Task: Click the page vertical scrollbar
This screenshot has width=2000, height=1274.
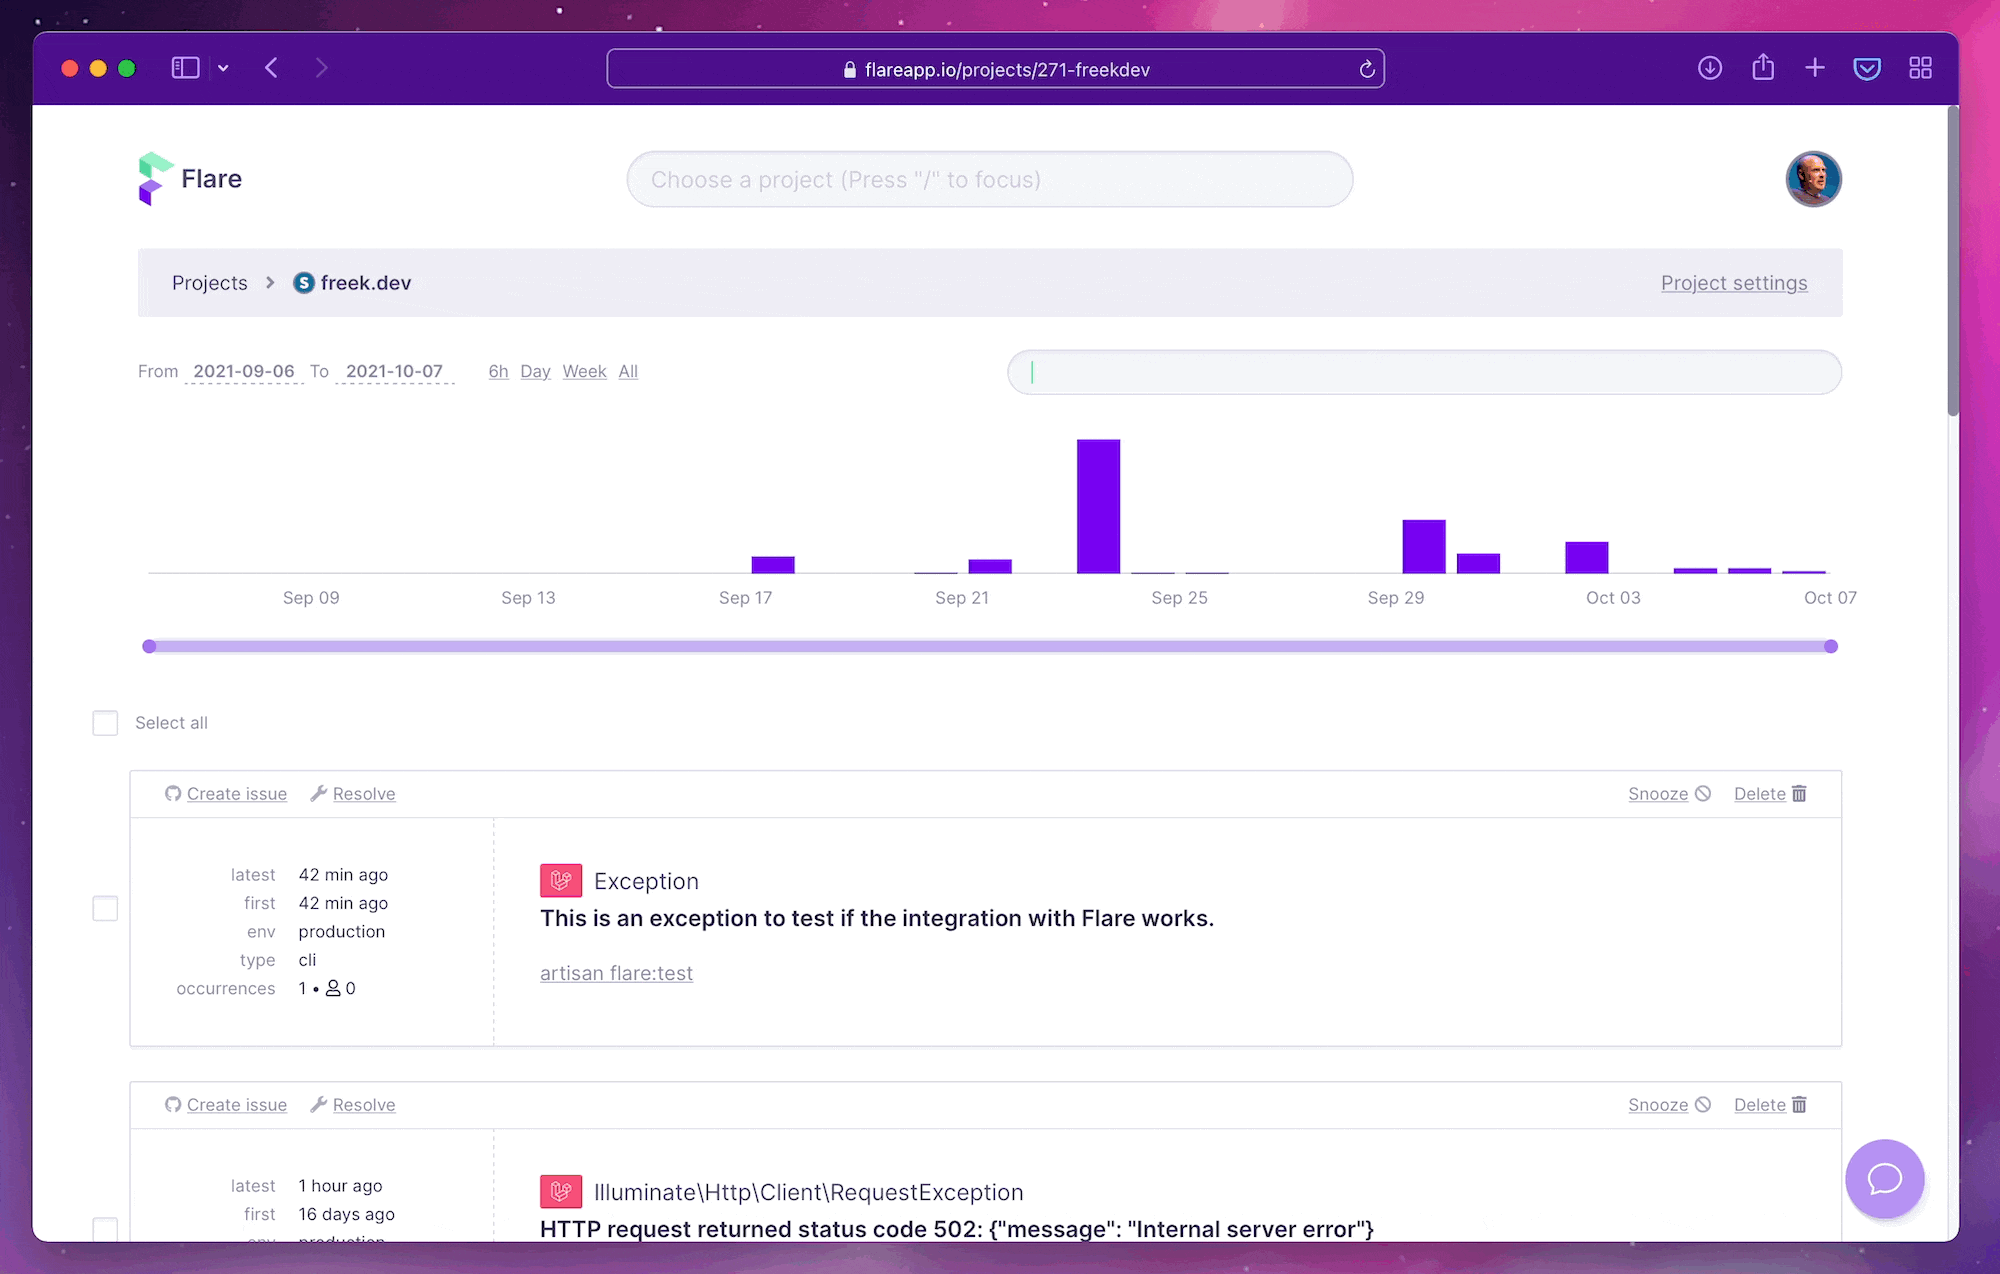Action: point(1953,262)
